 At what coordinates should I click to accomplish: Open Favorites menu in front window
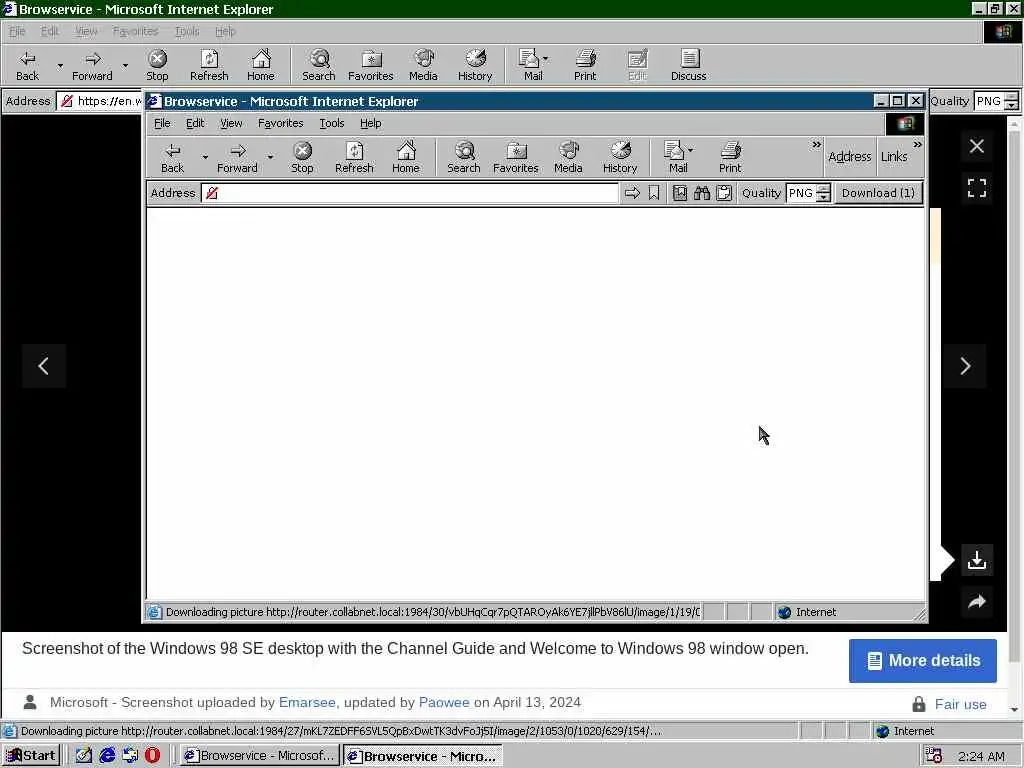280,123
